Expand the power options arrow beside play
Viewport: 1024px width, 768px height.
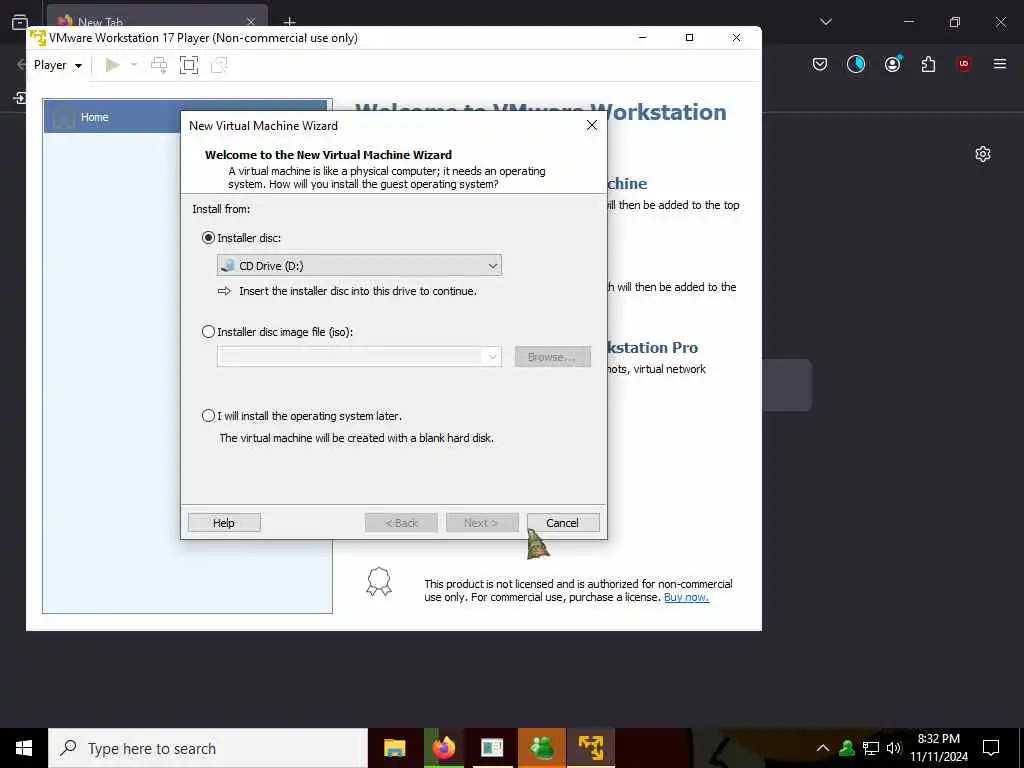[x=134, y=65]
